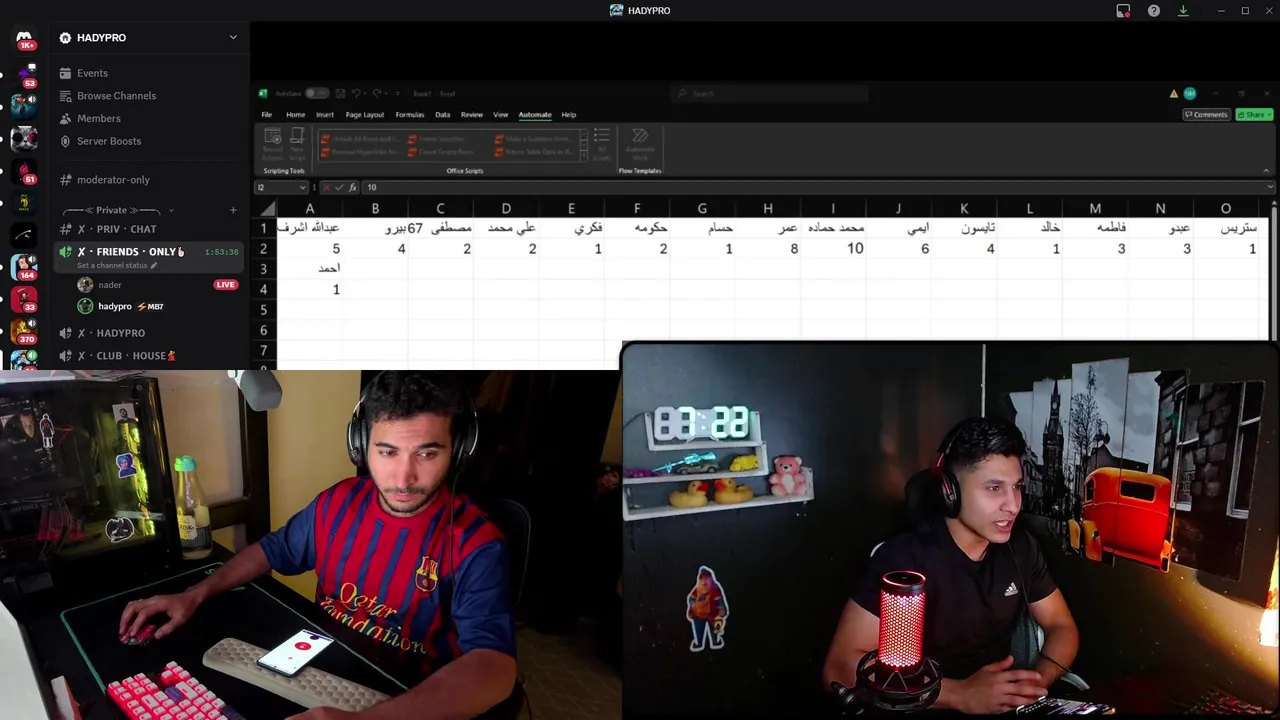This screenshot has height=720, width=1280.
Task: Open the cat-with-glasses server icon
Action: 24,137
